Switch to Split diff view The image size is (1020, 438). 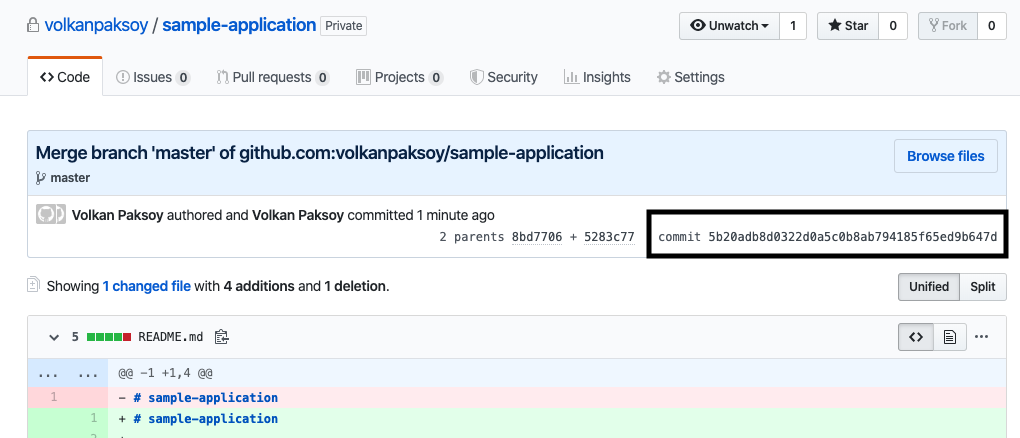click(982, 286)
